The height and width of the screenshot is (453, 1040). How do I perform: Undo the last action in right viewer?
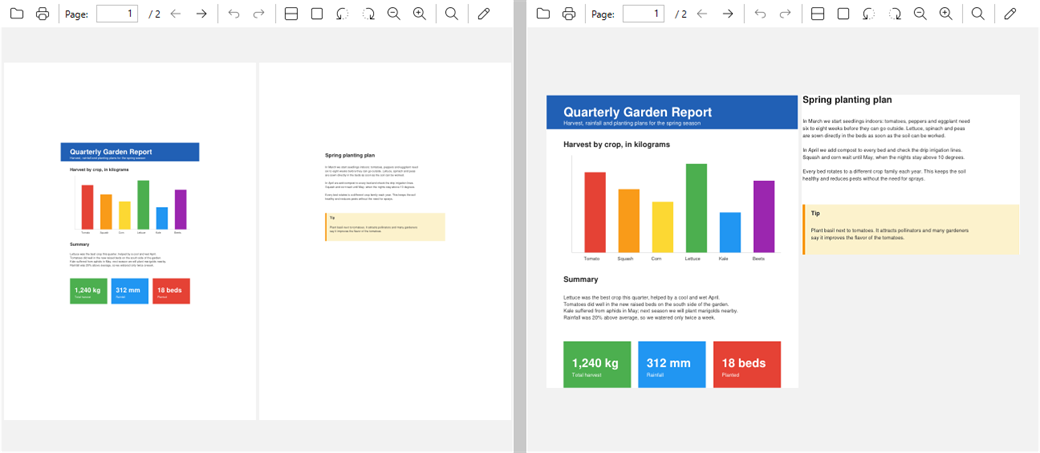[x=760, y=14]
